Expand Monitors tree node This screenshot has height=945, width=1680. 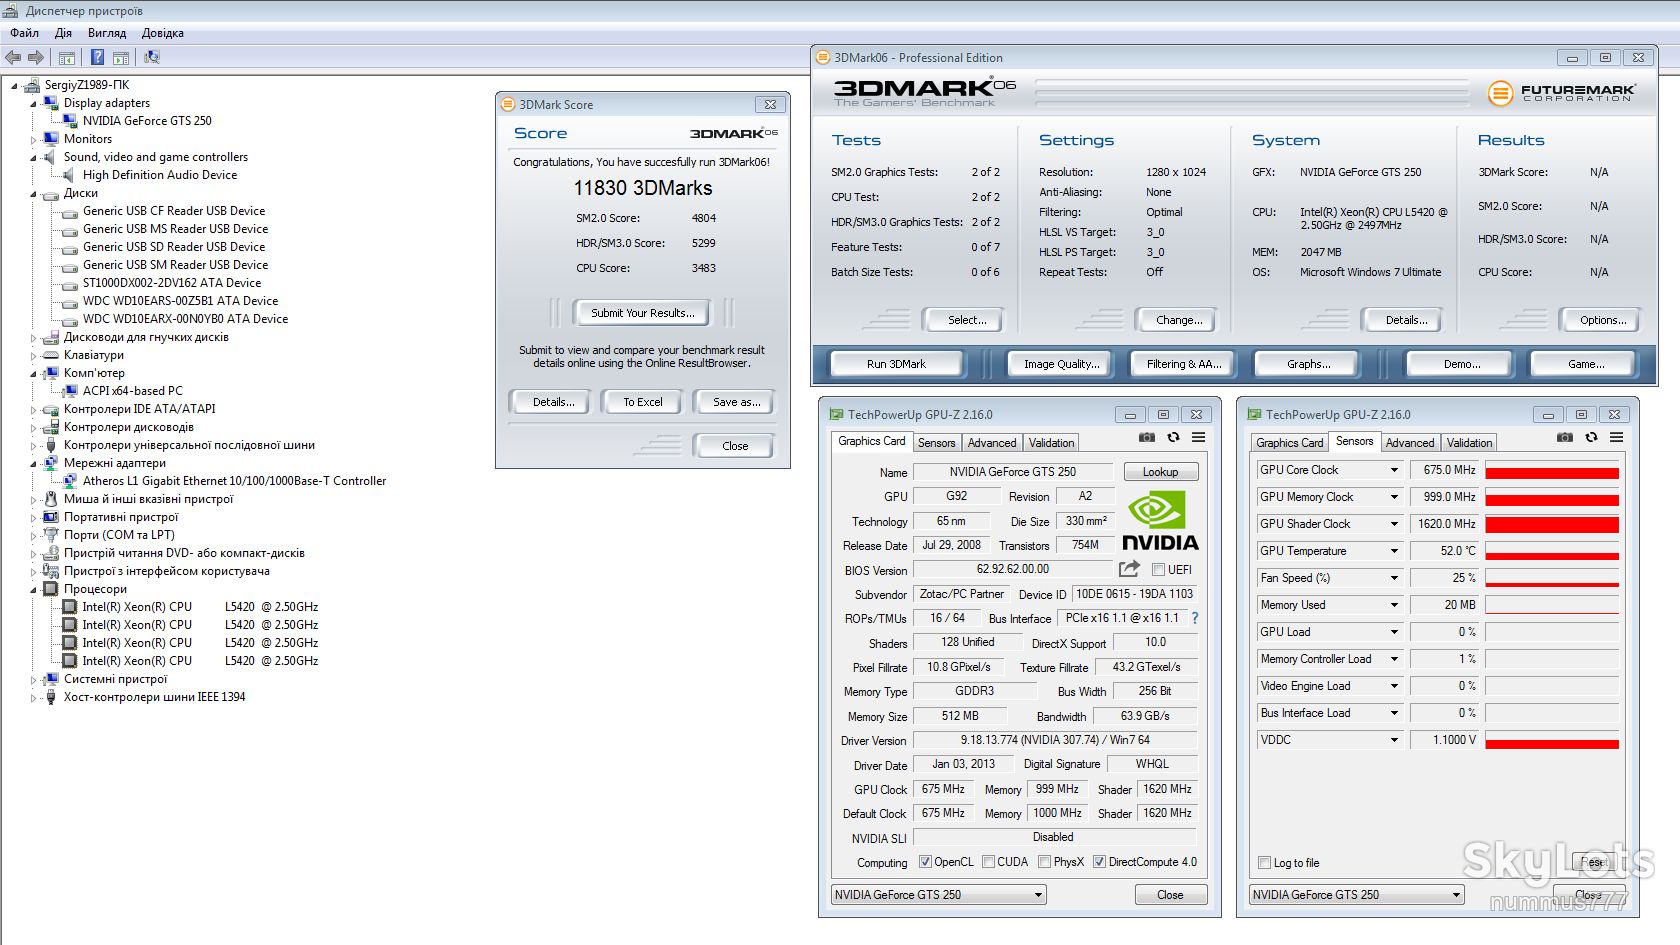click(x=34, y=140)
